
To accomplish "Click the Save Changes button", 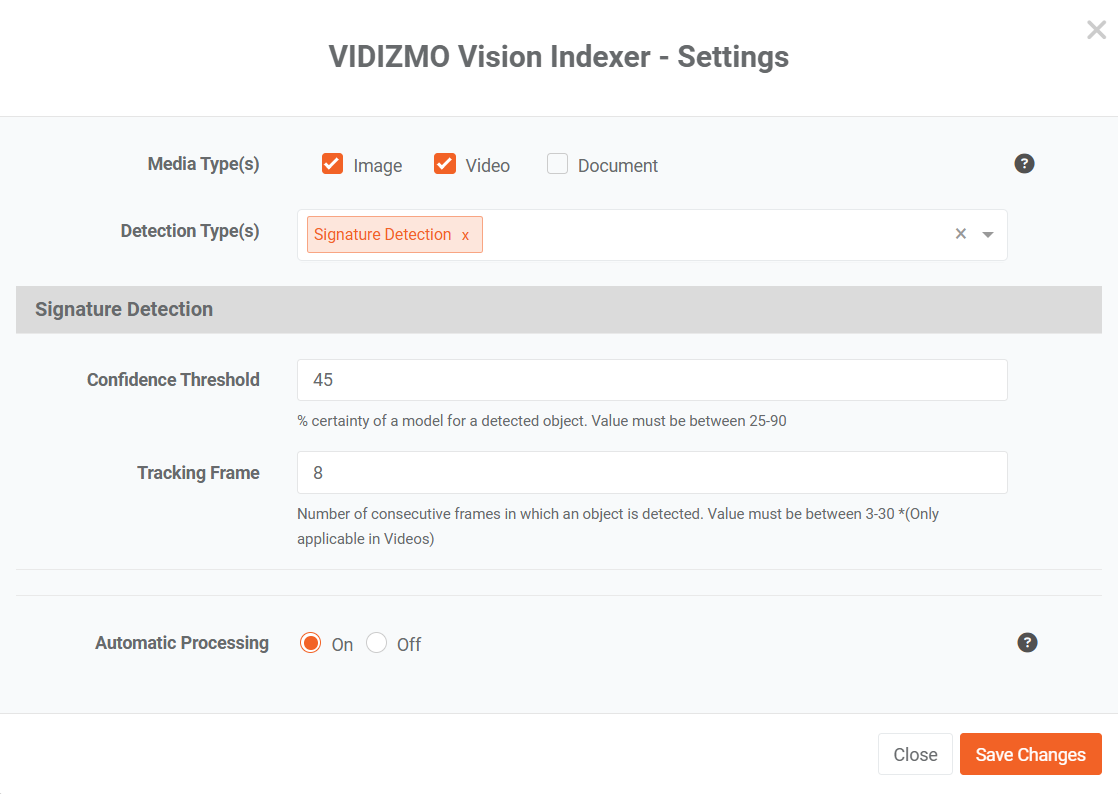I will (1030, 754).
